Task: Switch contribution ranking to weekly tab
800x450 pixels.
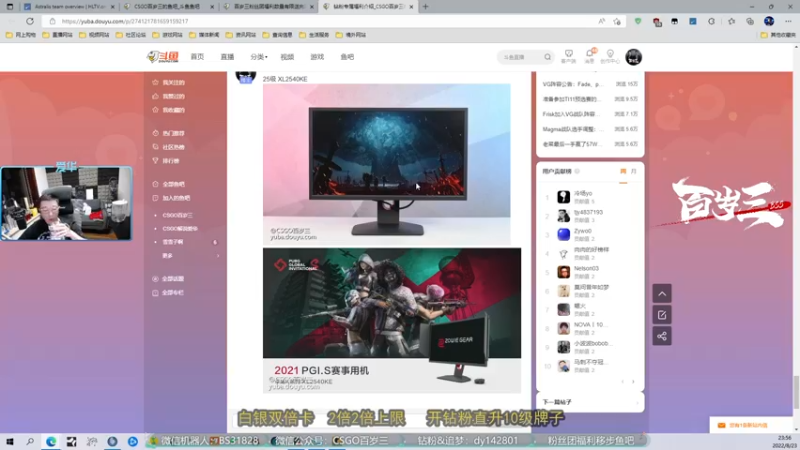Action: click(623, 171)
